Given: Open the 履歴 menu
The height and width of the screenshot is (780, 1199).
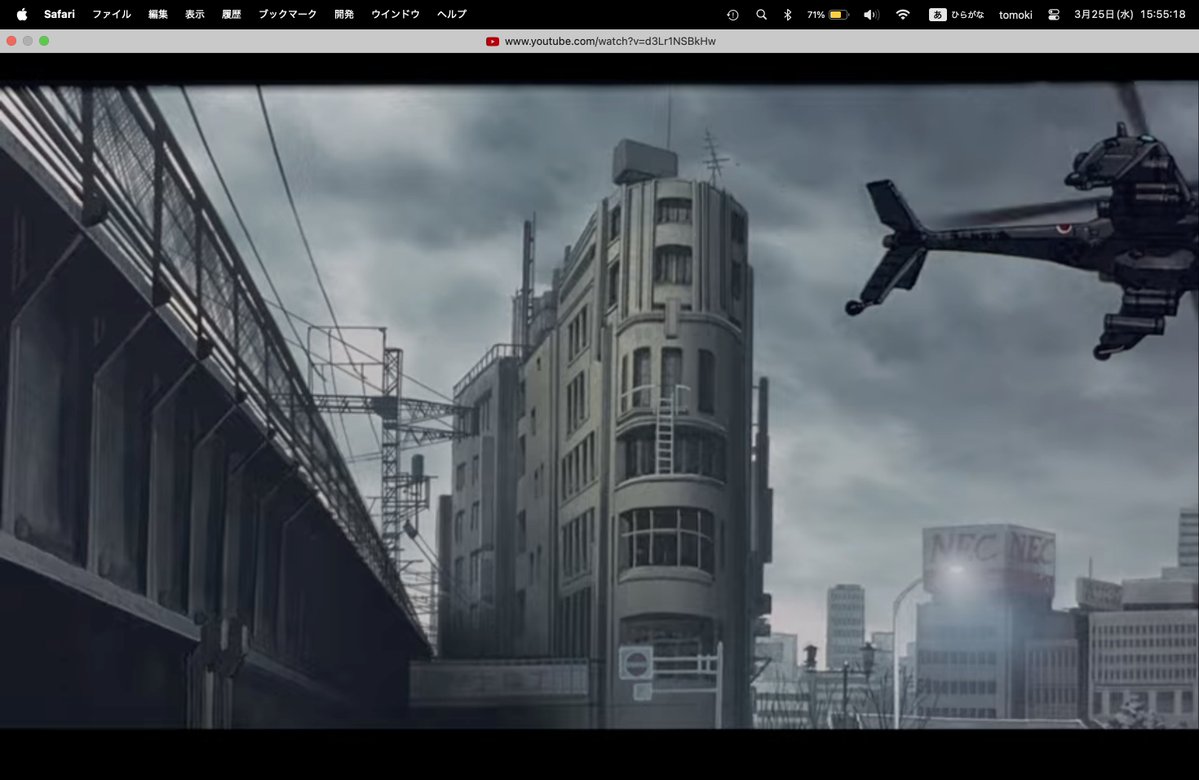Looking at the screenshot, I should coord(232,14).
